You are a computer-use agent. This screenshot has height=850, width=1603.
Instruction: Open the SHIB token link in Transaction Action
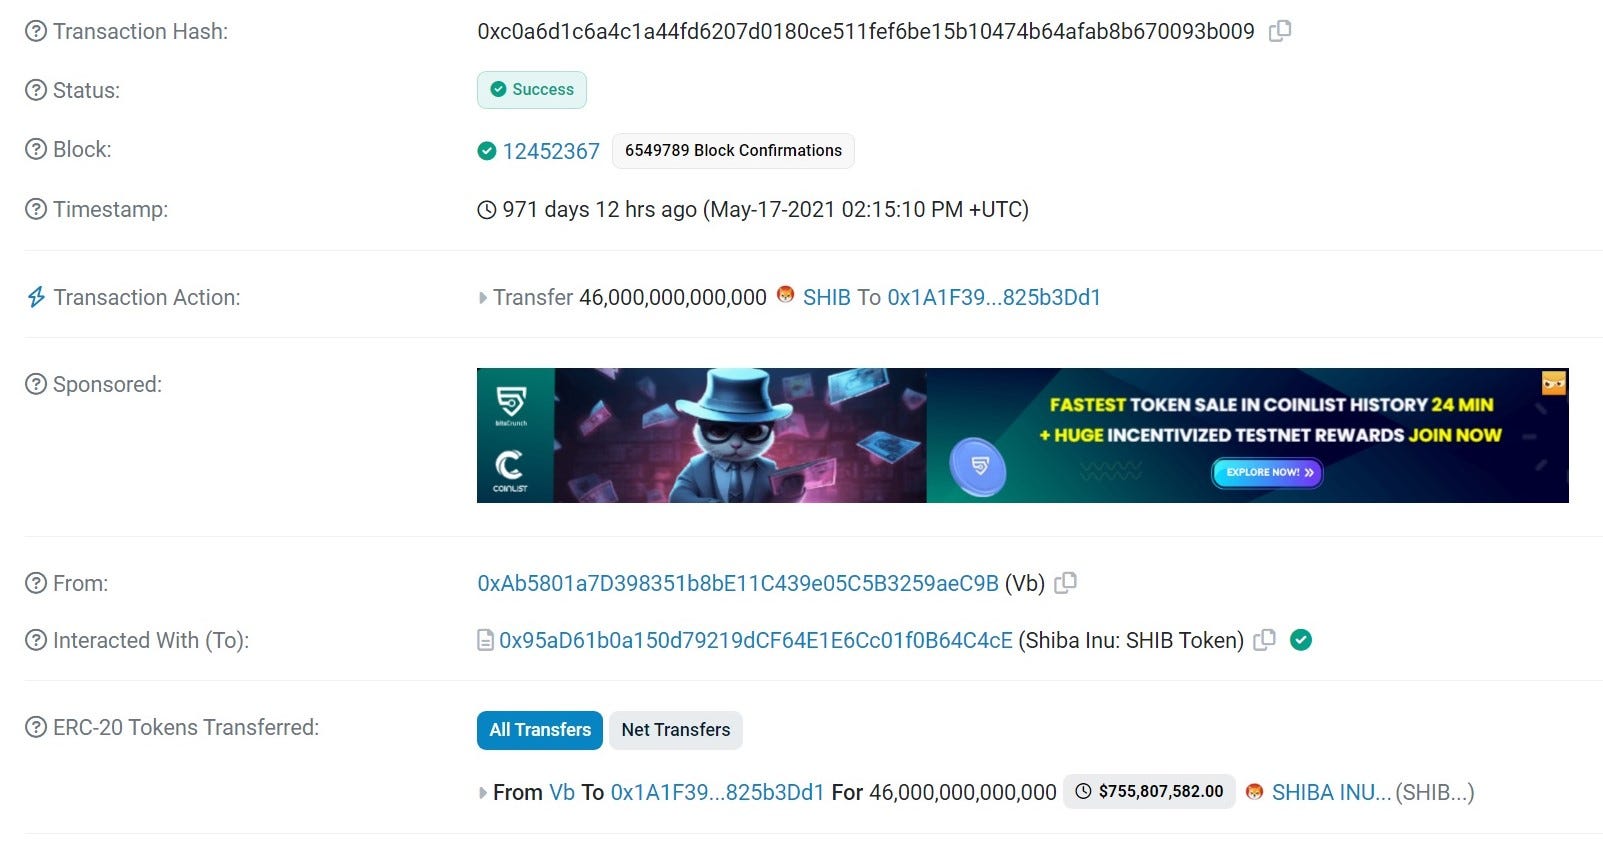pos(827,297)
